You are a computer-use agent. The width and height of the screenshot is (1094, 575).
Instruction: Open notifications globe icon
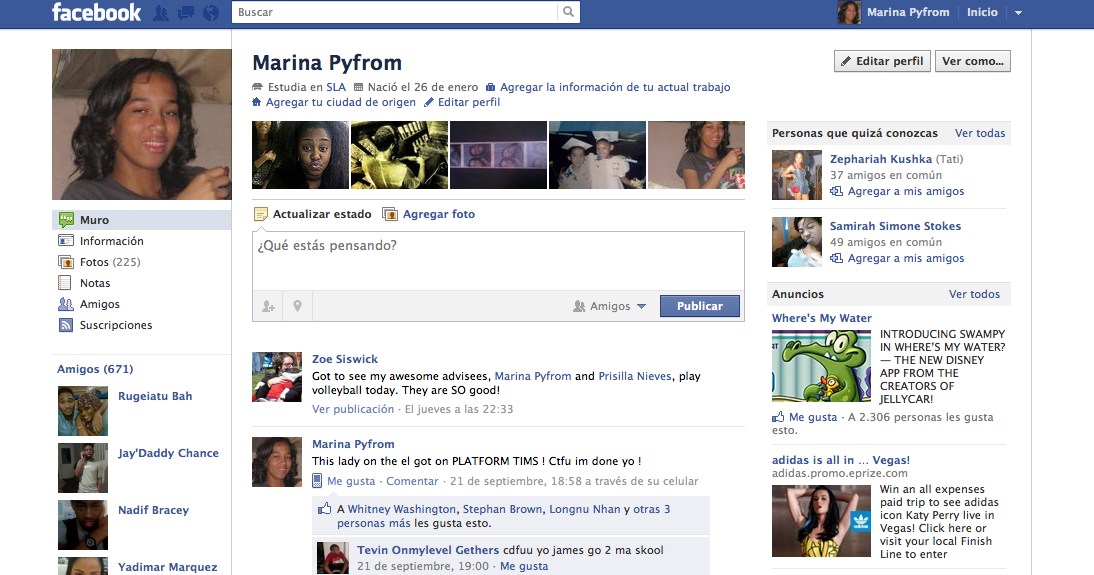click(x=210, y=13)
